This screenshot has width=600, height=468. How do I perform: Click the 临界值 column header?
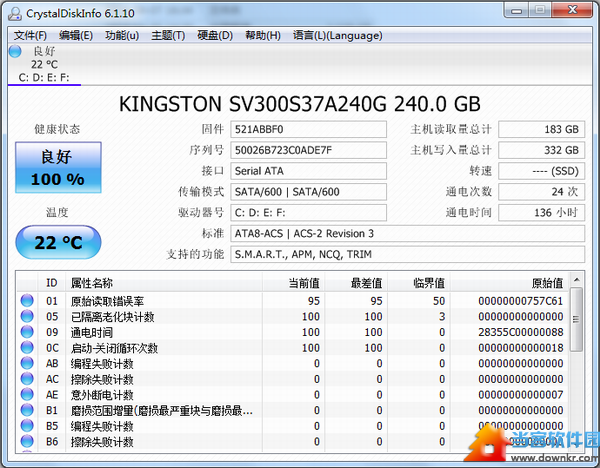pos(419,283)
